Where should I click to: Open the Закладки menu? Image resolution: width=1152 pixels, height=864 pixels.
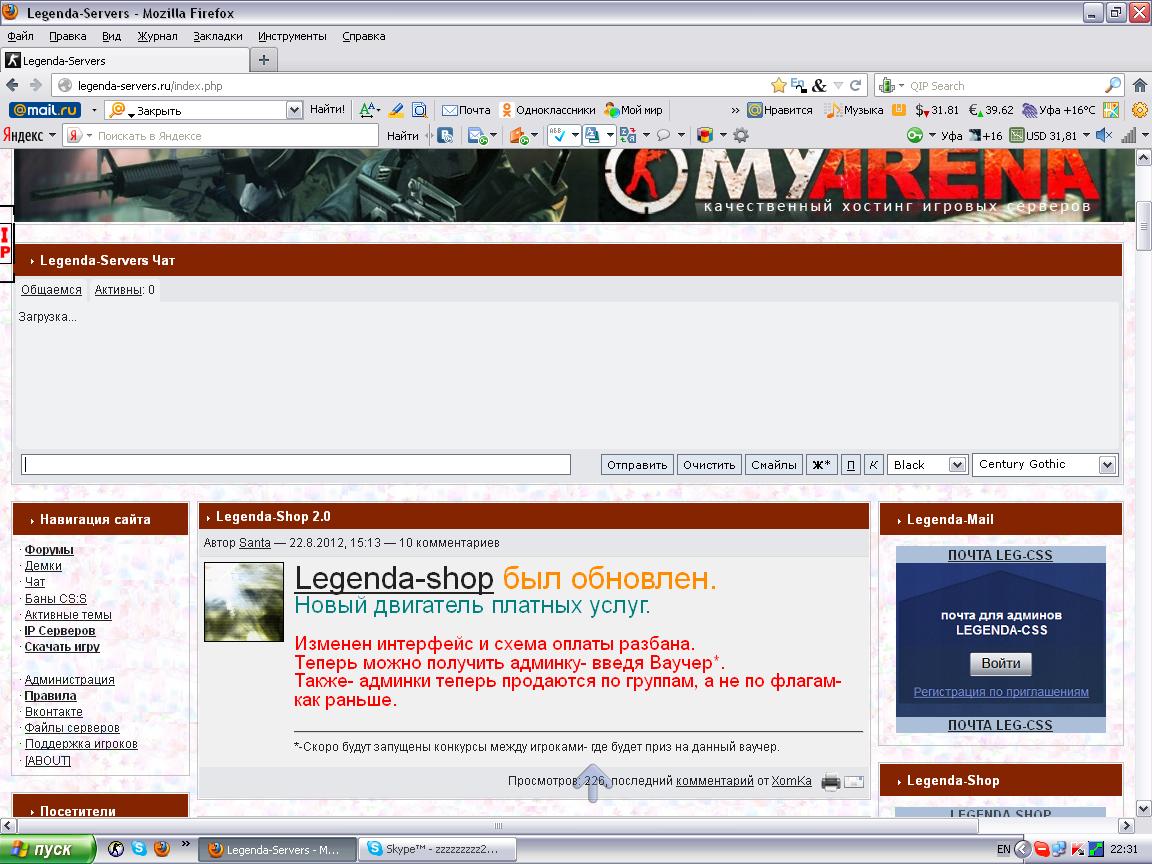click(x=217, y=36)
